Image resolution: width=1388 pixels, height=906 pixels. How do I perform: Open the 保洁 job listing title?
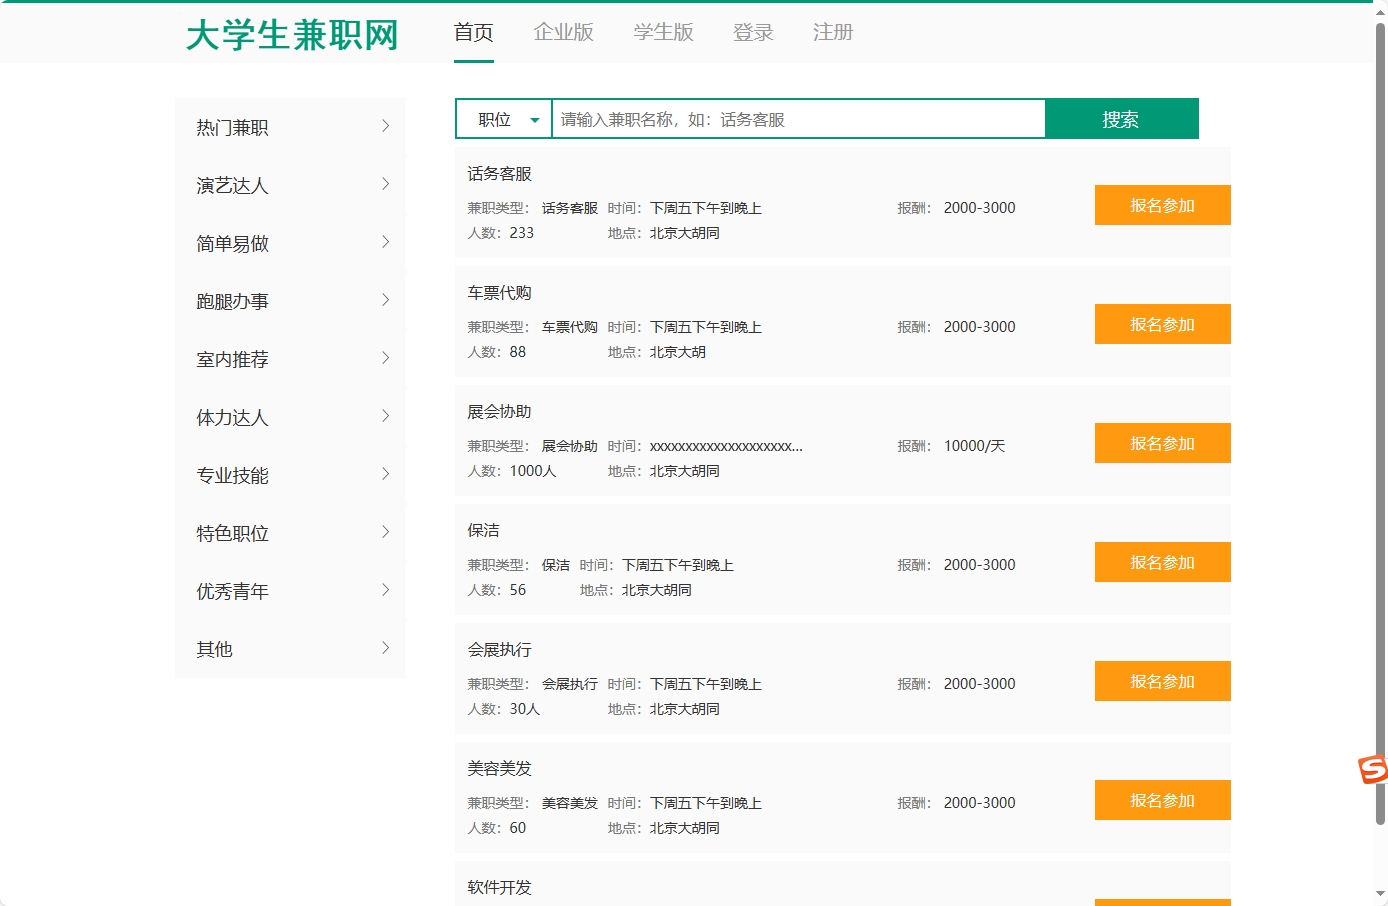click(484, 530)
